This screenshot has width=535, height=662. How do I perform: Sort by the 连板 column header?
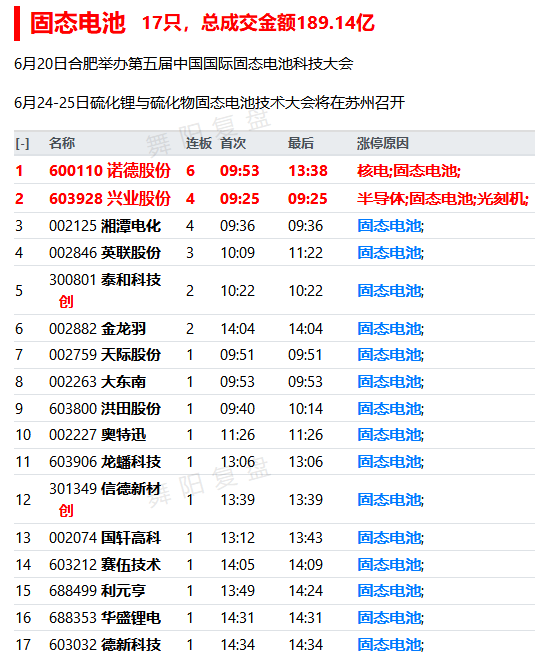click(199, 143)
